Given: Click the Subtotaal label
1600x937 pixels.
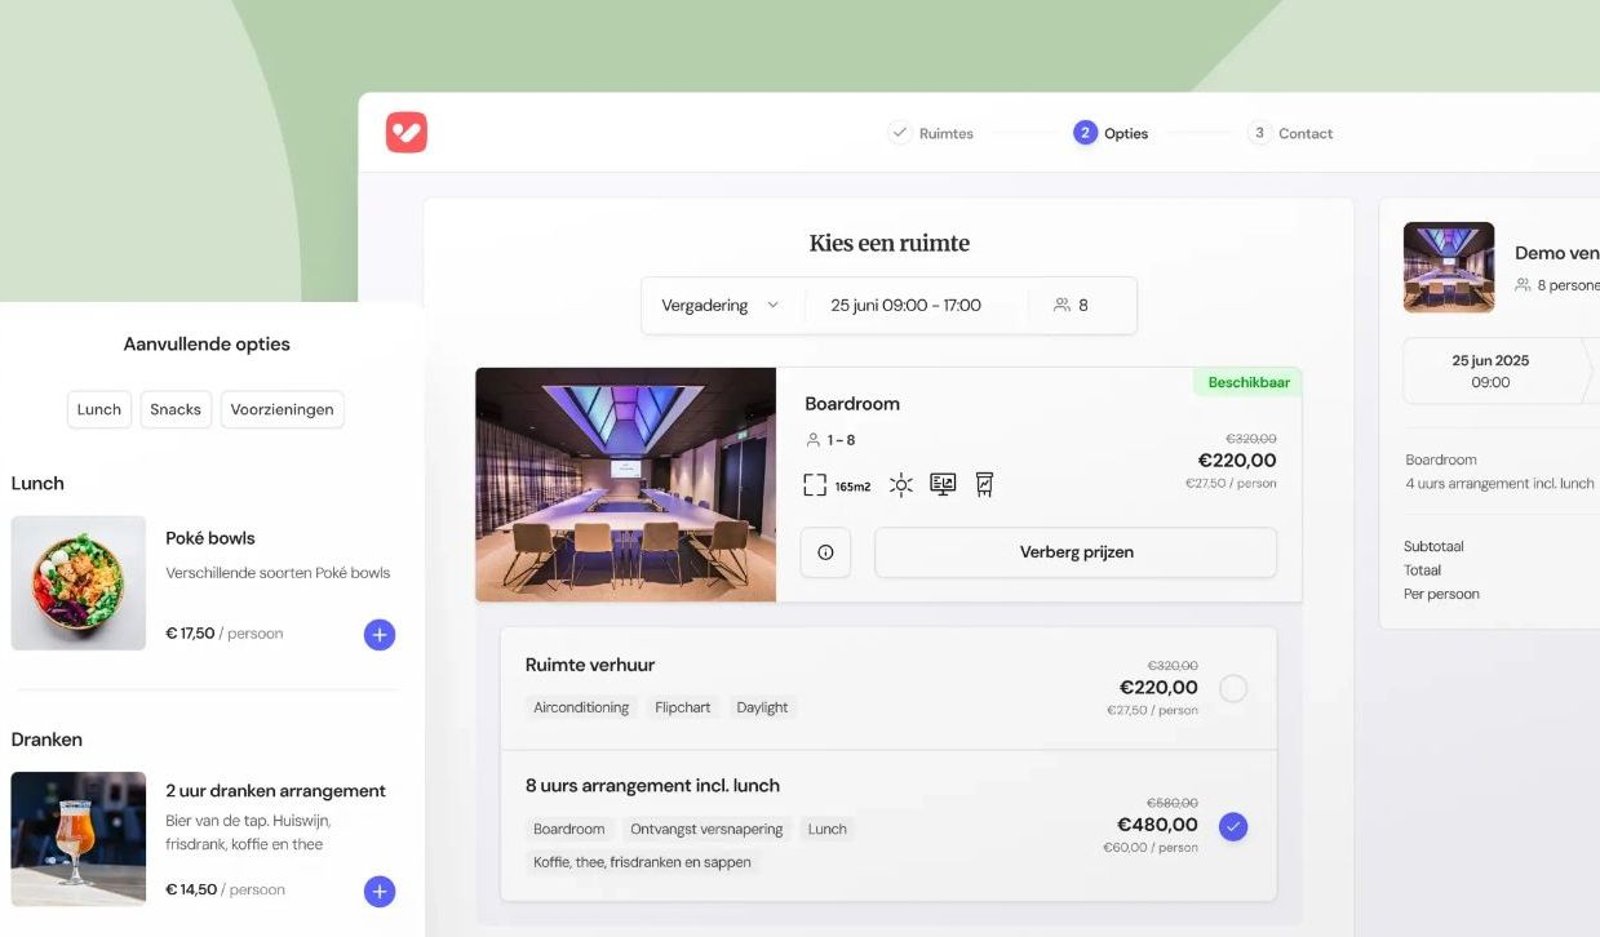Looking at the screenshot, I should [1433, 547].
